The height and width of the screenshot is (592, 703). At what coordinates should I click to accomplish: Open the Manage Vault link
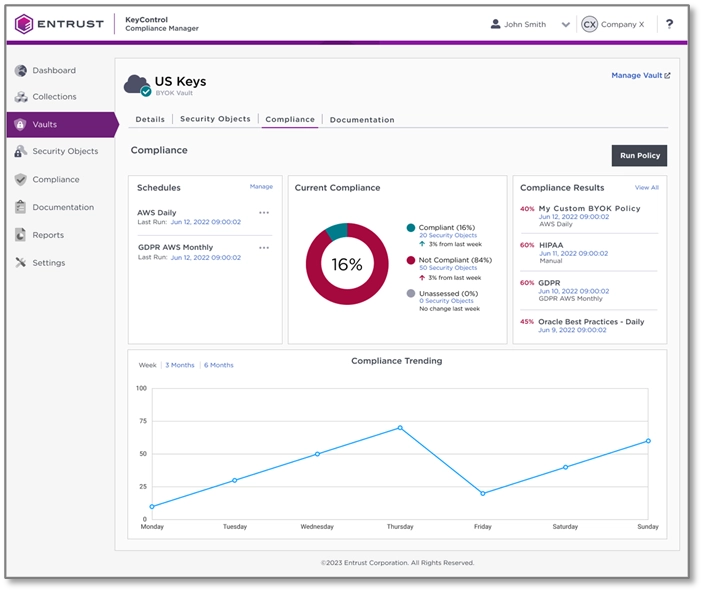(x=641, y=75)
